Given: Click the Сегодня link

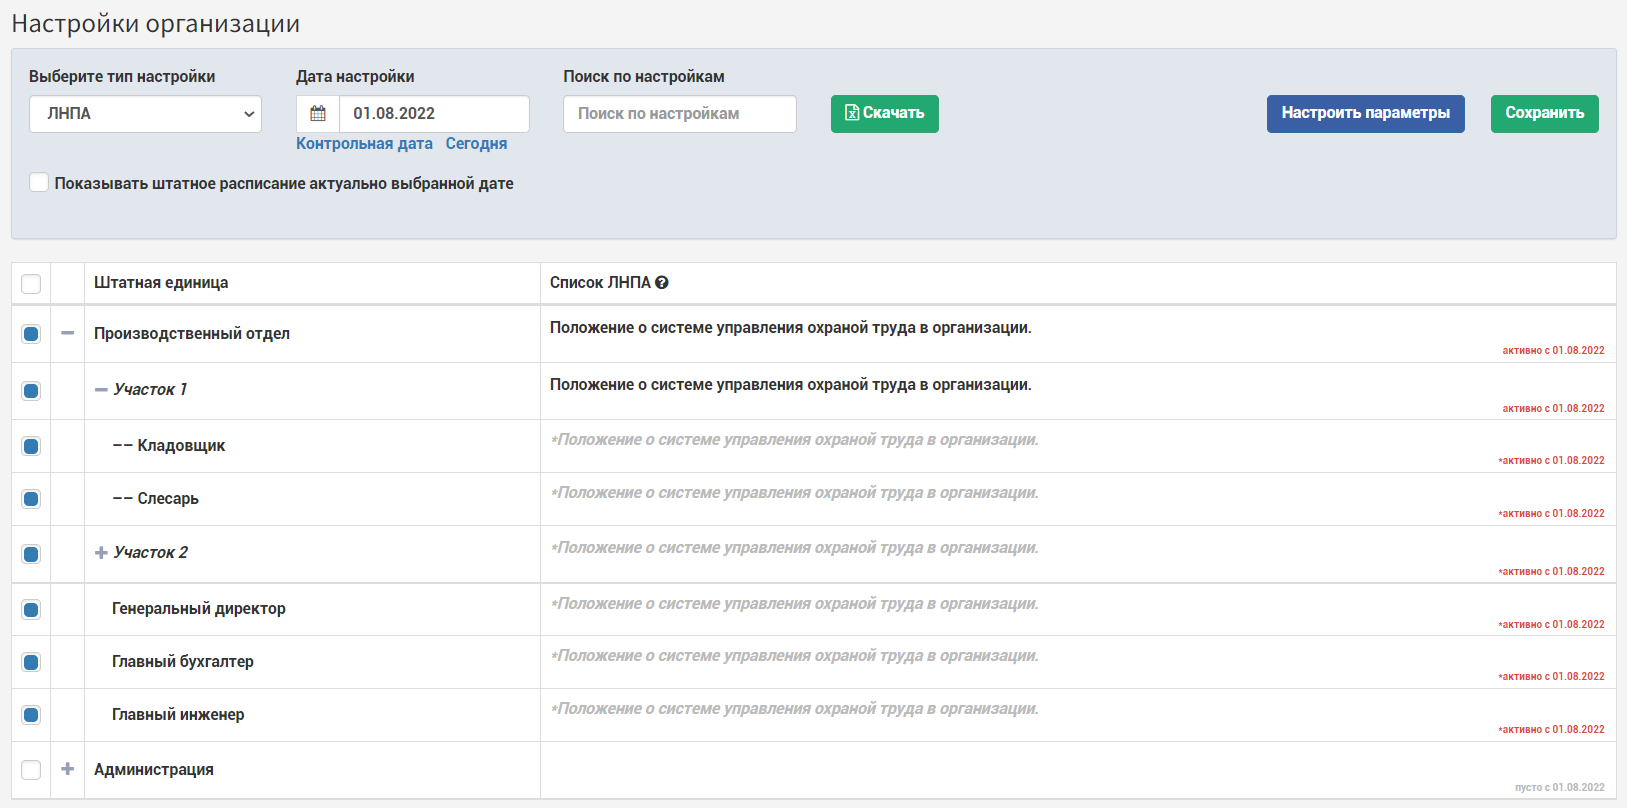Looking at the screenshot, I should [x=476, y=144].
